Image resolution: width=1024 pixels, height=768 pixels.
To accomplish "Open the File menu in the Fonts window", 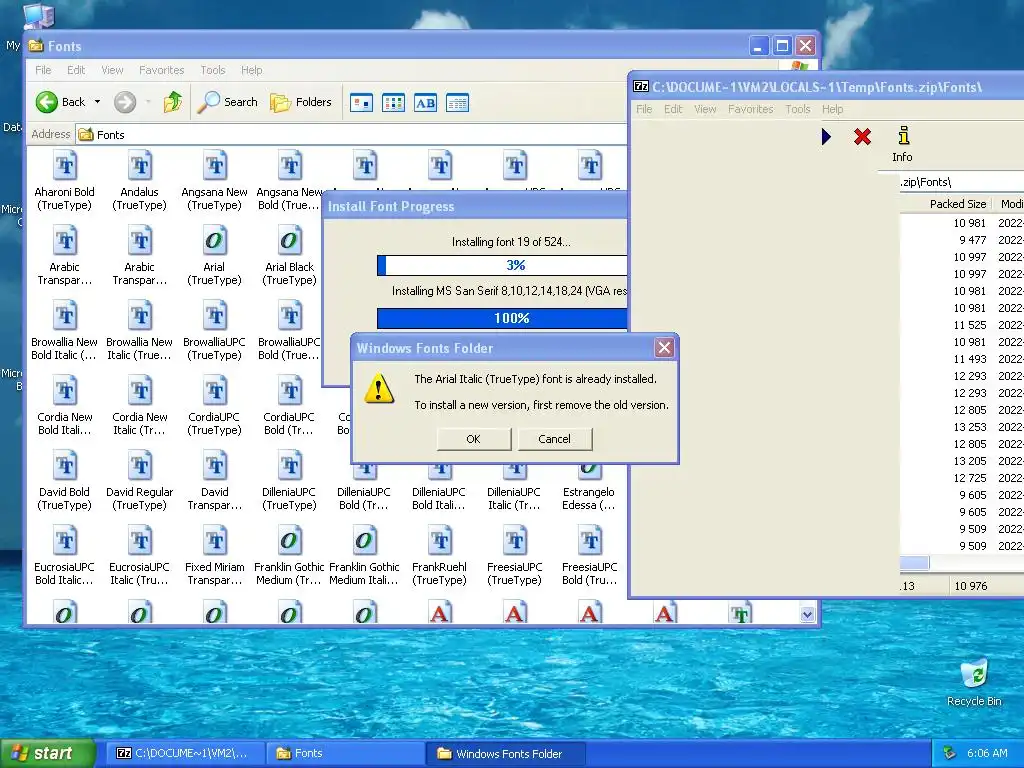I will 43,70.
